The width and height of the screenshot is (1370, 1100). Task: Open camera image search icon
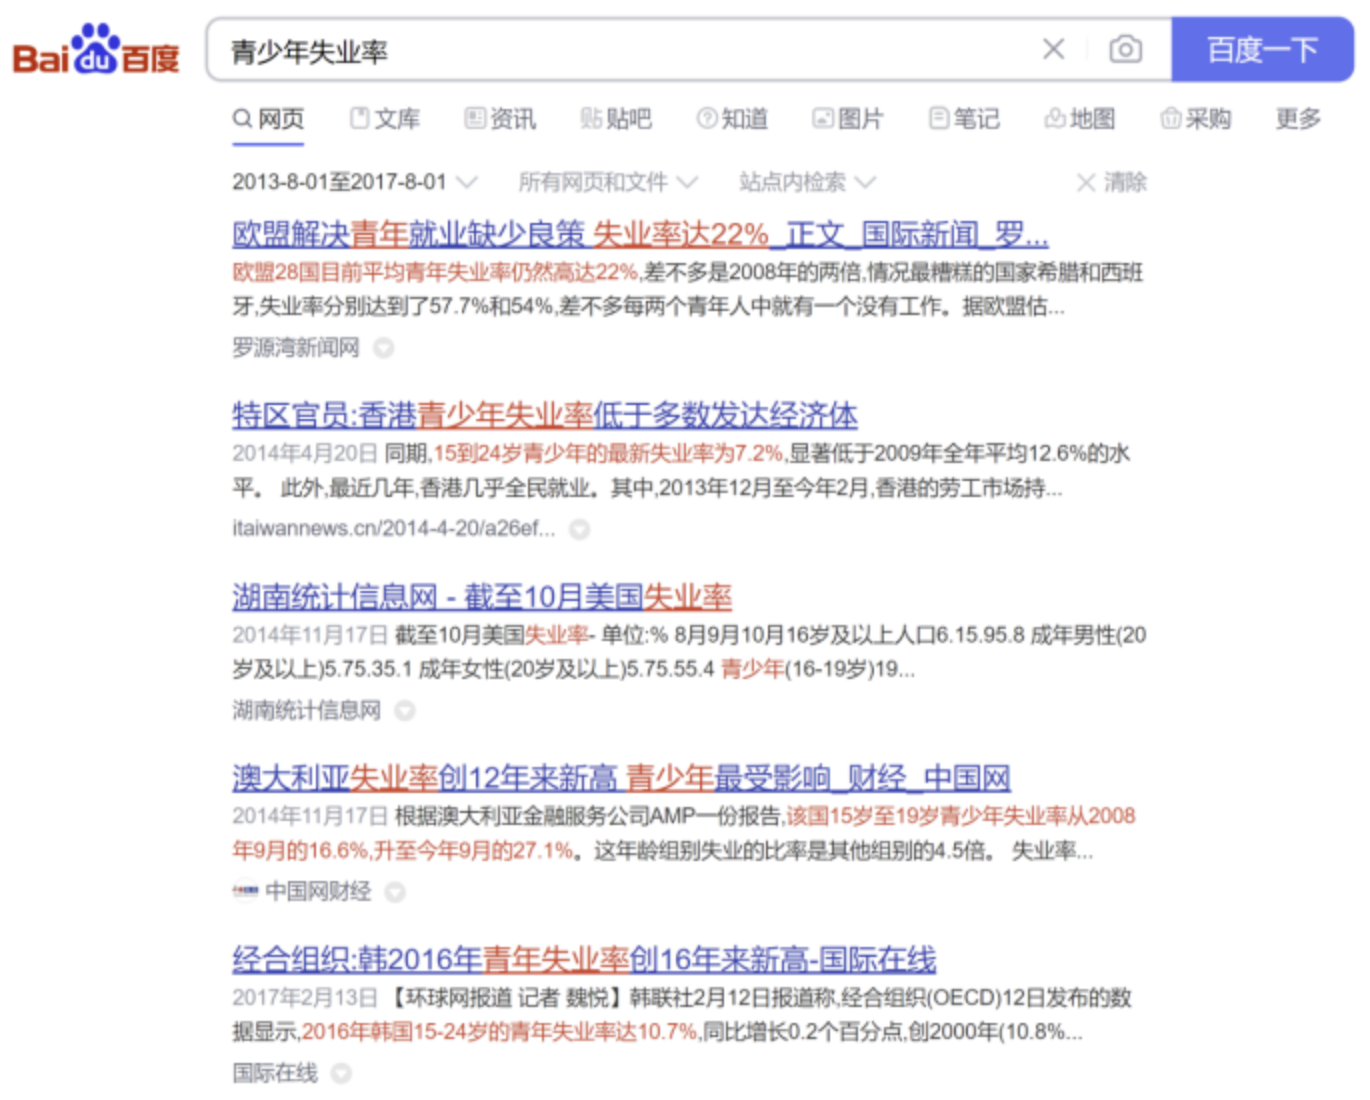(1125, 49)
